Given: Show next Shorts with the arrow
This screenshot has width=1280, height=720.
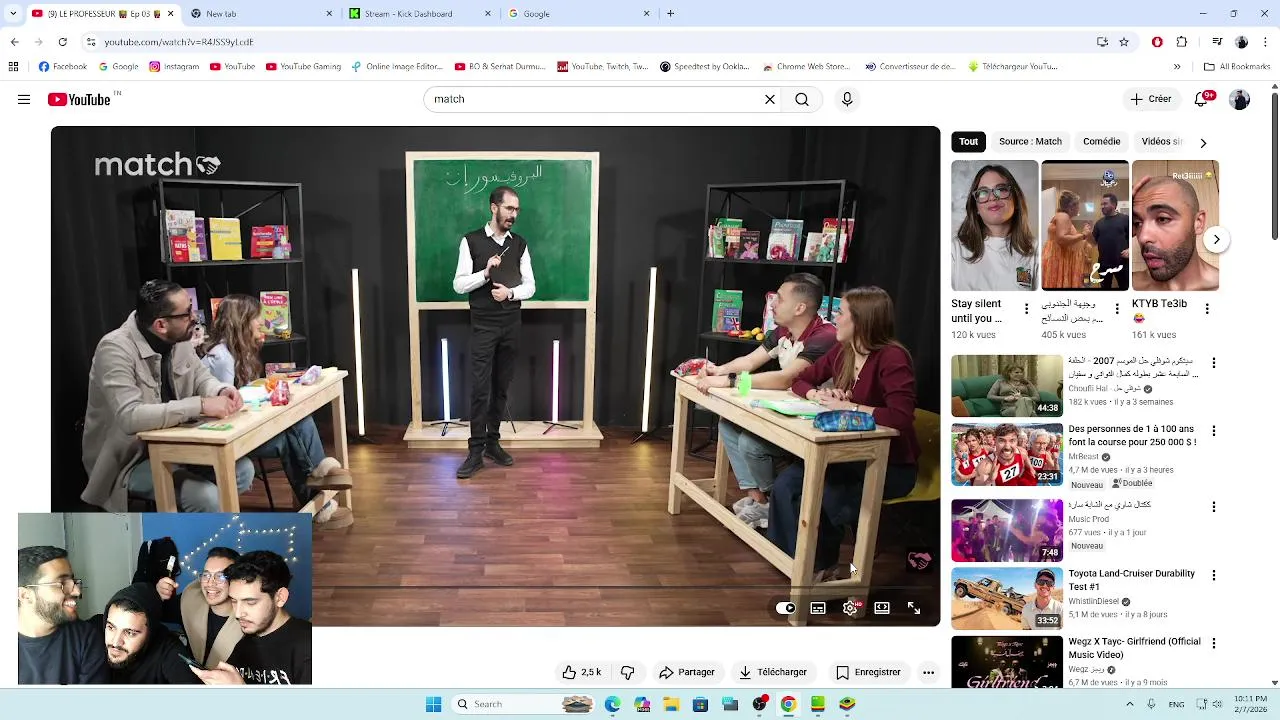Looking at the screenshot, I should point(1216,239).
